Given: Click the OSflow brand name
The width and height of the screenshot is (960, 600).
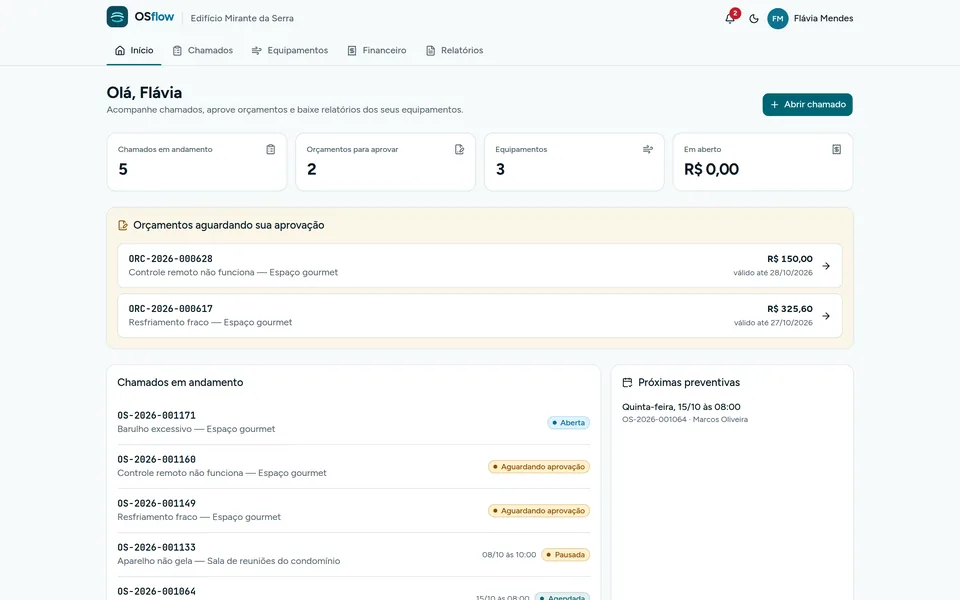Looking at the screenshot, I should point(154,17).
